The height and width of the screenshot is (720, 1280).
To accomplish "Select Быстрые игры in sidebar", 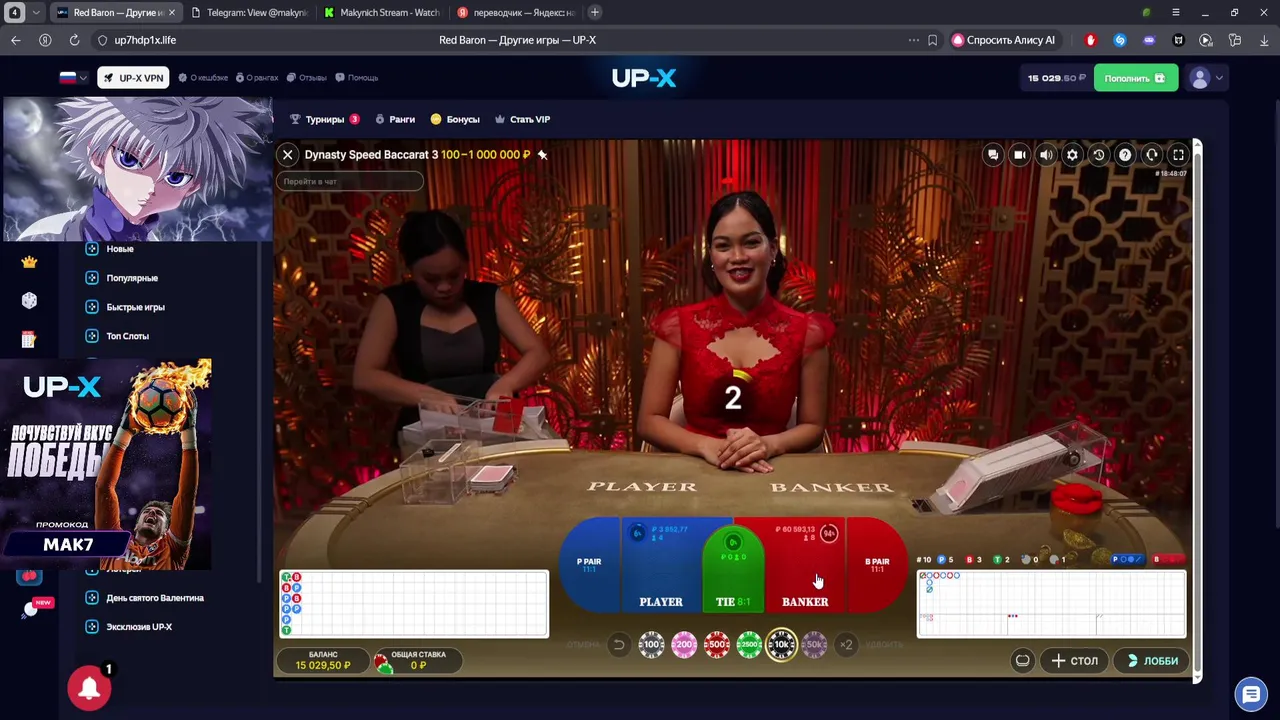I will point(125,307).
